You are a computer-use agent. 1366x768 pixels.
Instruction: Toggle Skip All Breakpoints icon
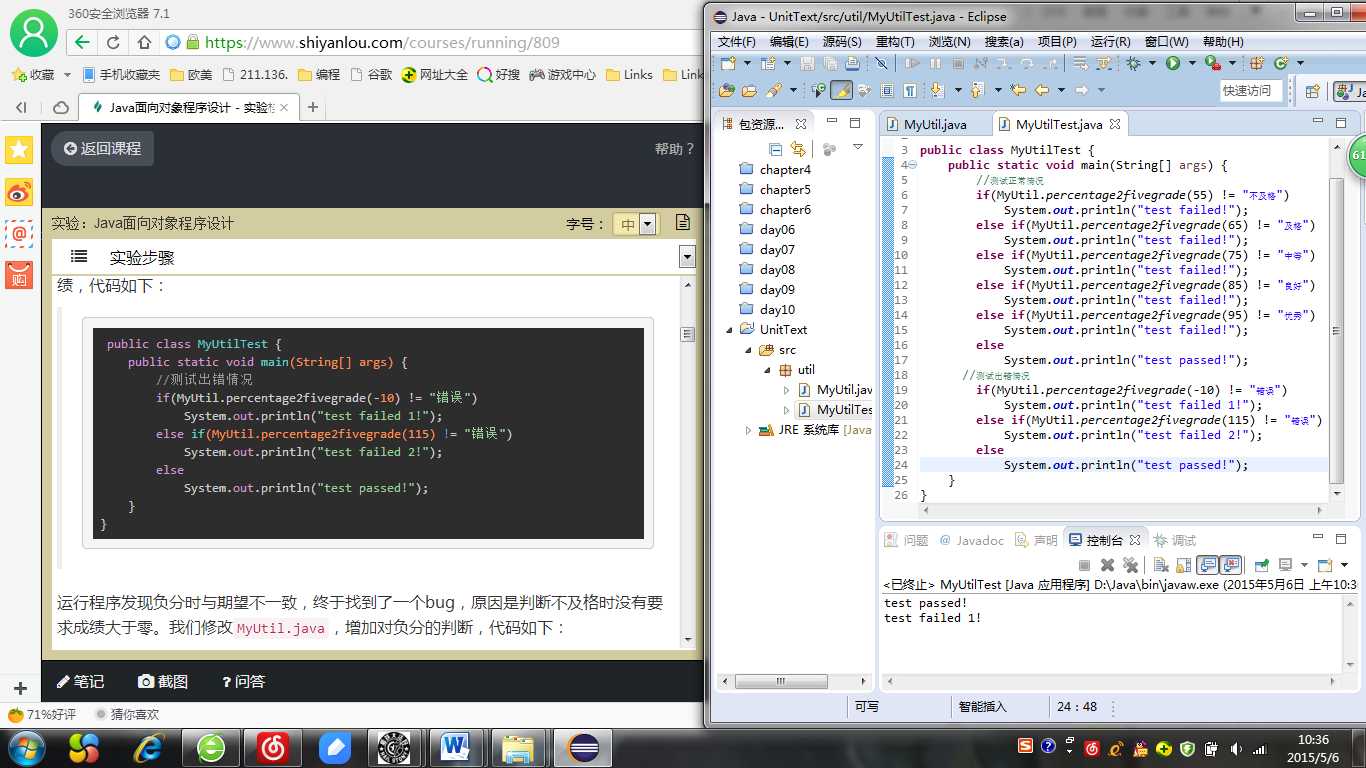[x=881, y=63]
